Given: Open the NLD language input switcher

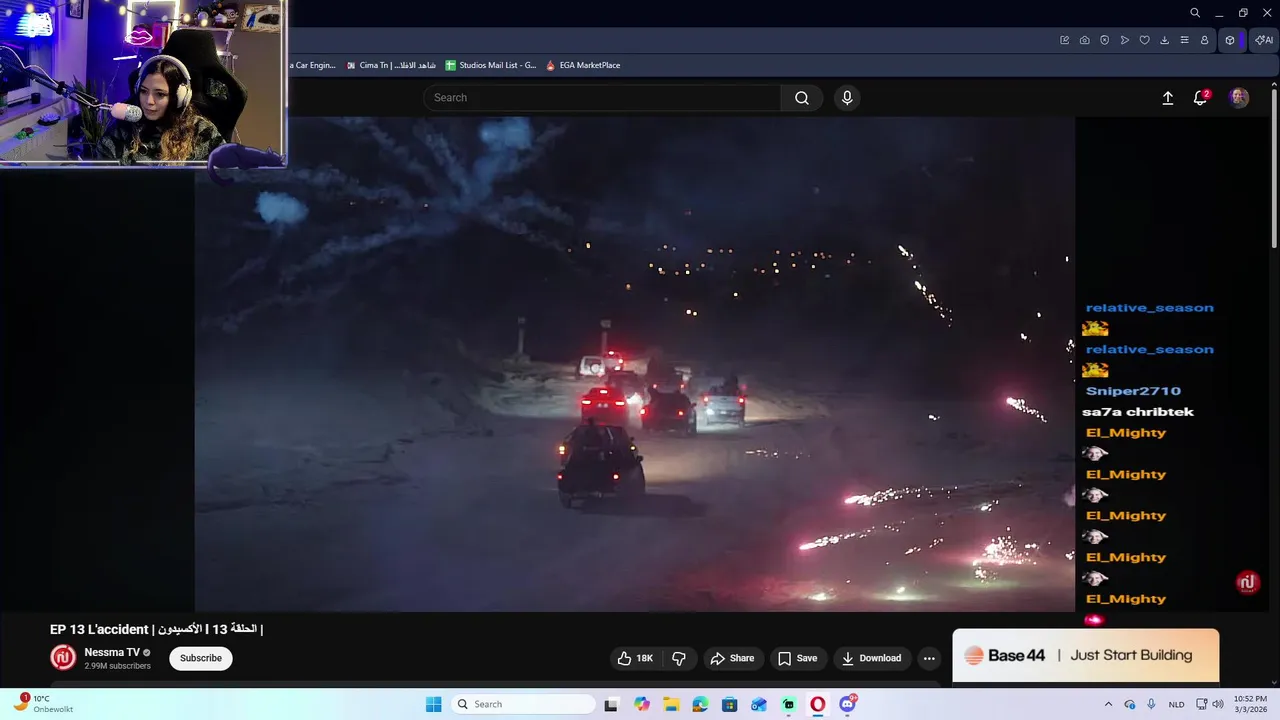Looking at the screenshot, I should (1177, 704).
